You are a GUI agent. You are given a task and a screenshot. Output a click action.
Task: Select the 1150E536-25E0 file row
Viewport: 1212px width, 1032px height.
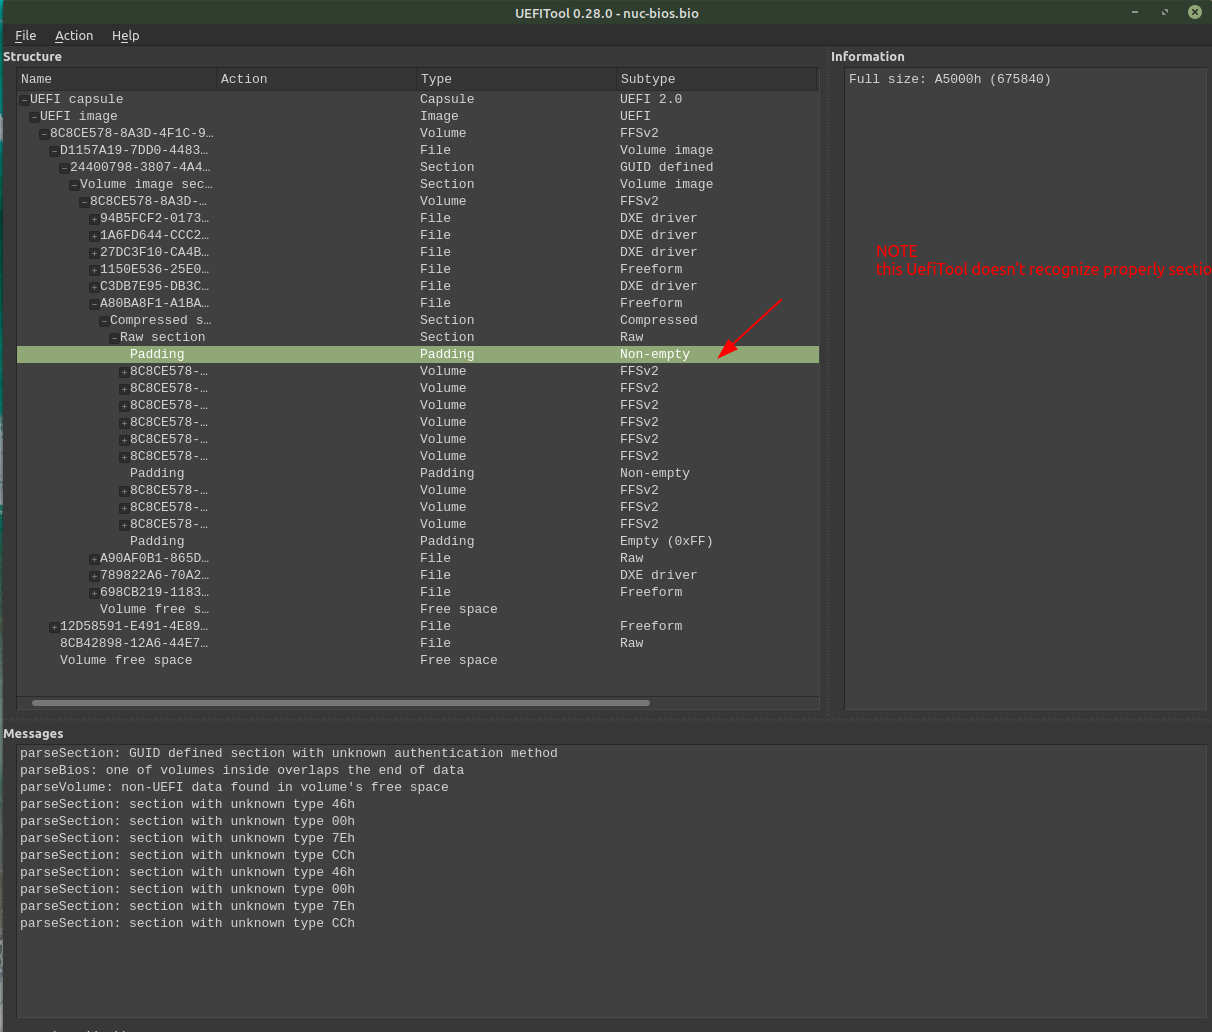tap(418, 269)
